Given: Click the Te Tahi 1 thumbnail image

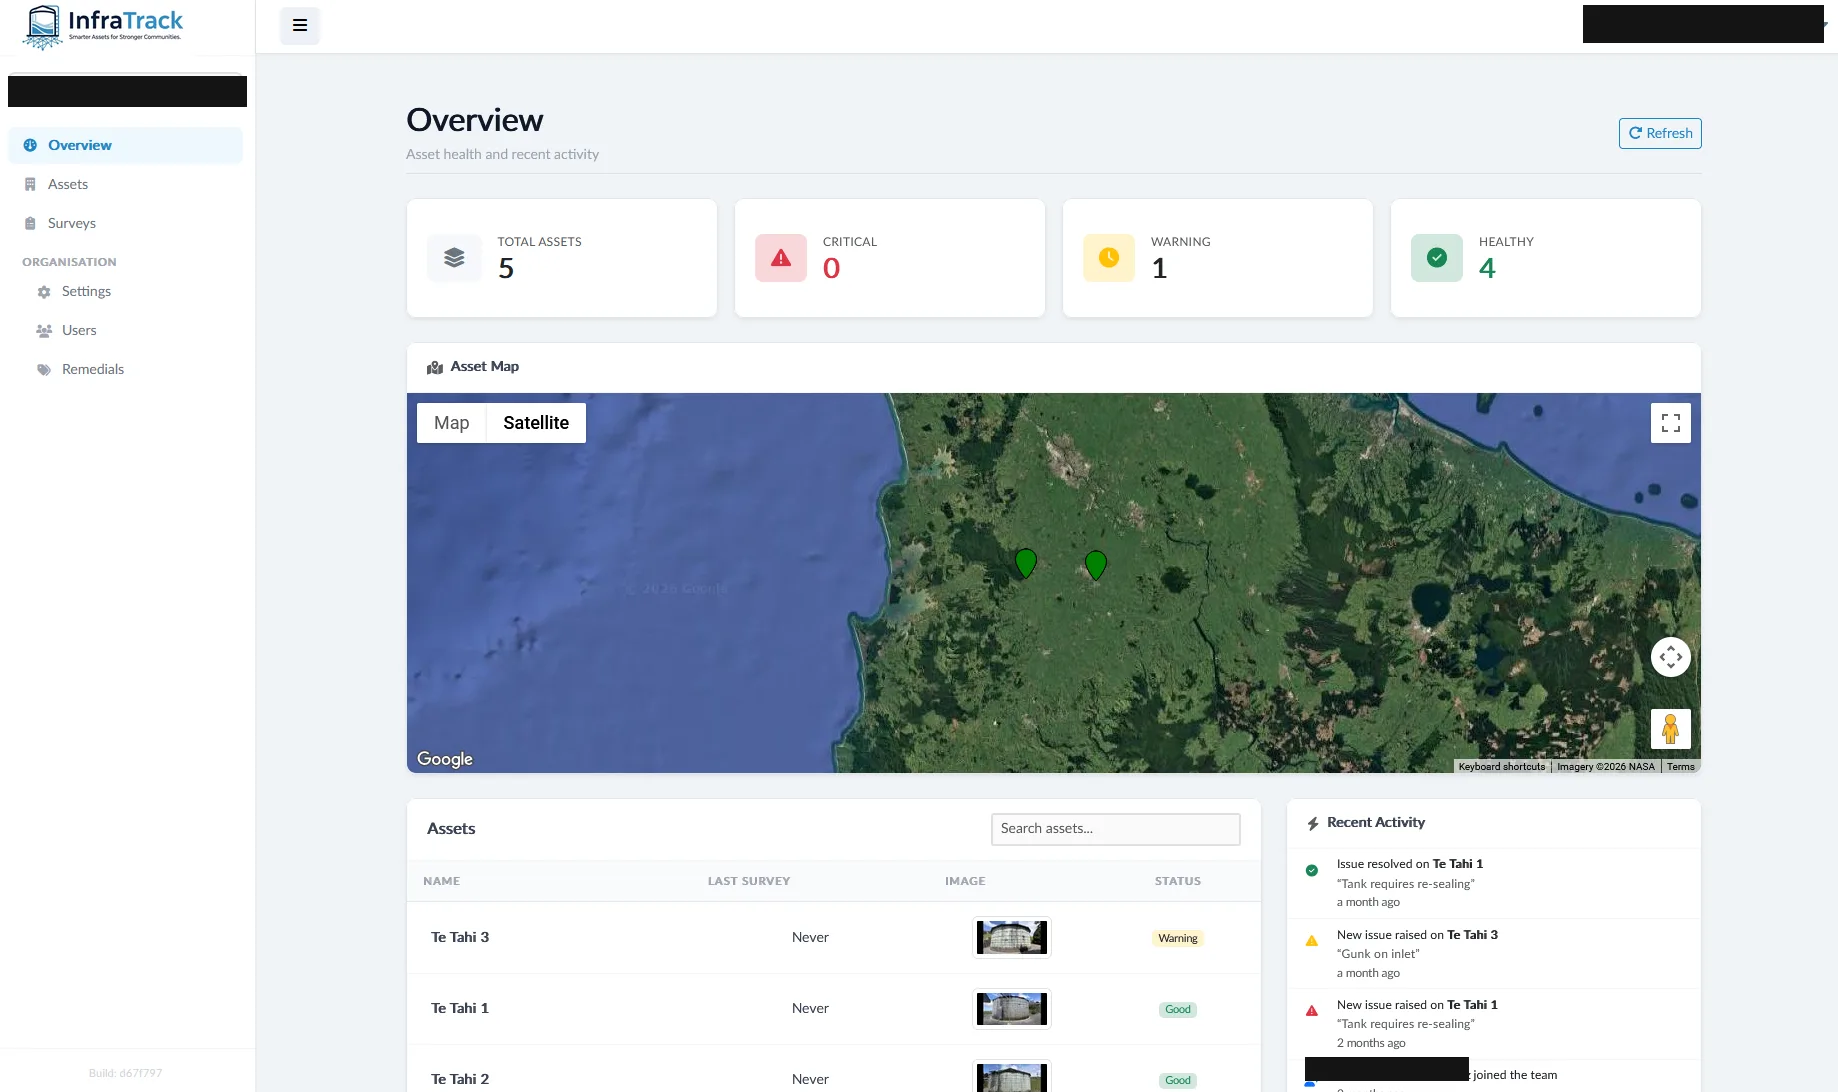Looking at the screenshot, I should click(1011, 1009).
